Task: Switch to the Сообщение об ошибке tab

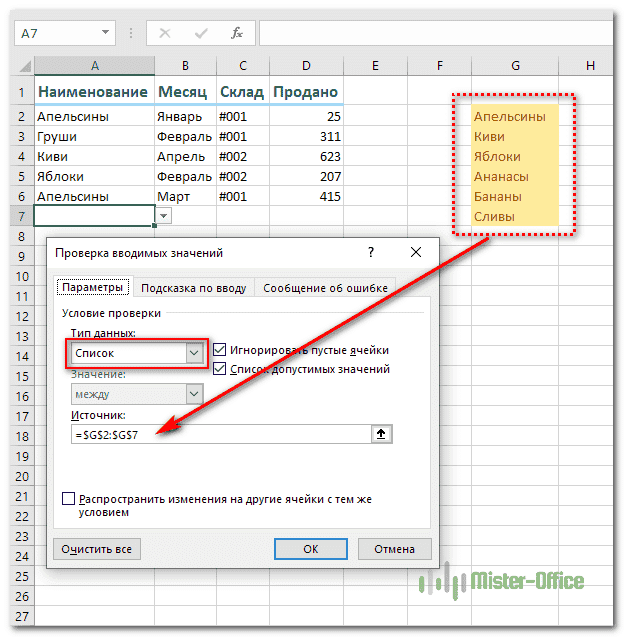Action: click(325, 288)
